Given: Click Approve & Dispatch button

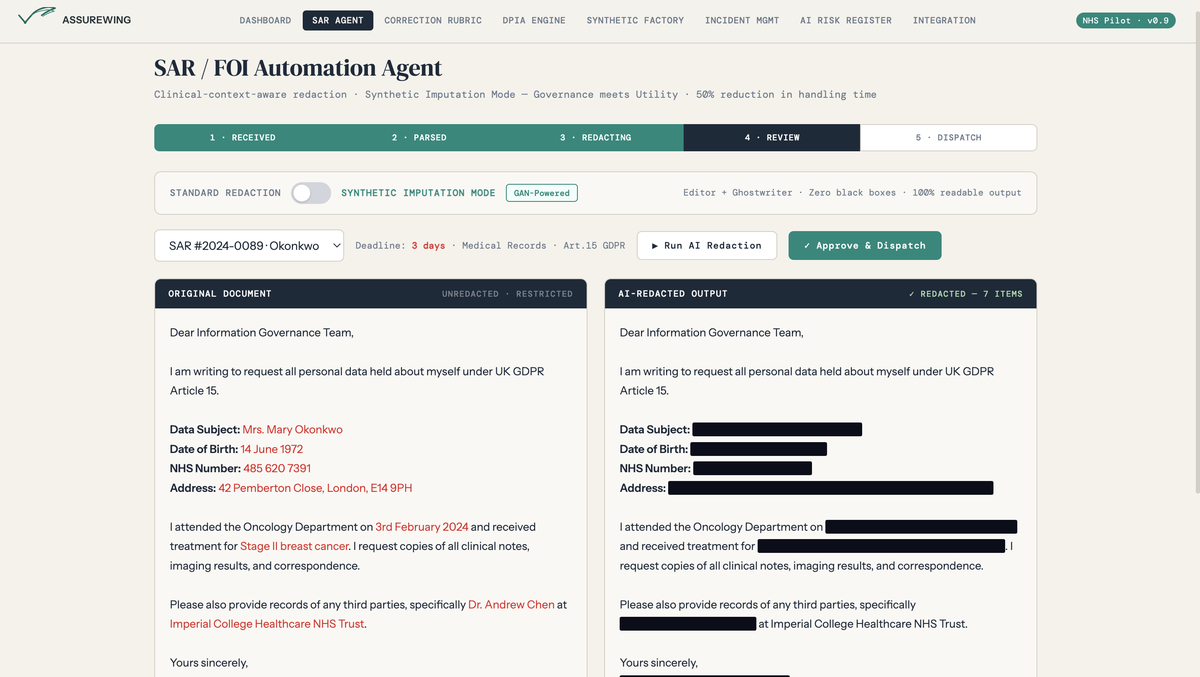Looking at the screenshot, I should click(x=864, y=245).
